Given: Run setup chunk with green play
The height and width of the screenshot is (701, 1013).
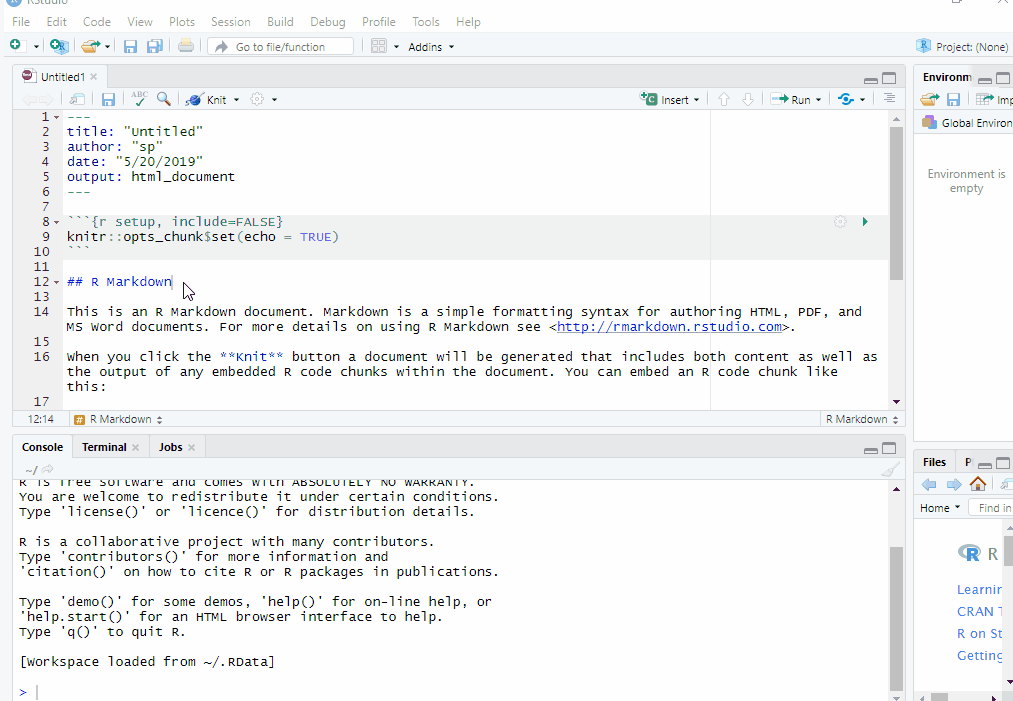Looking at the screenshot, I should click(865, 222).
